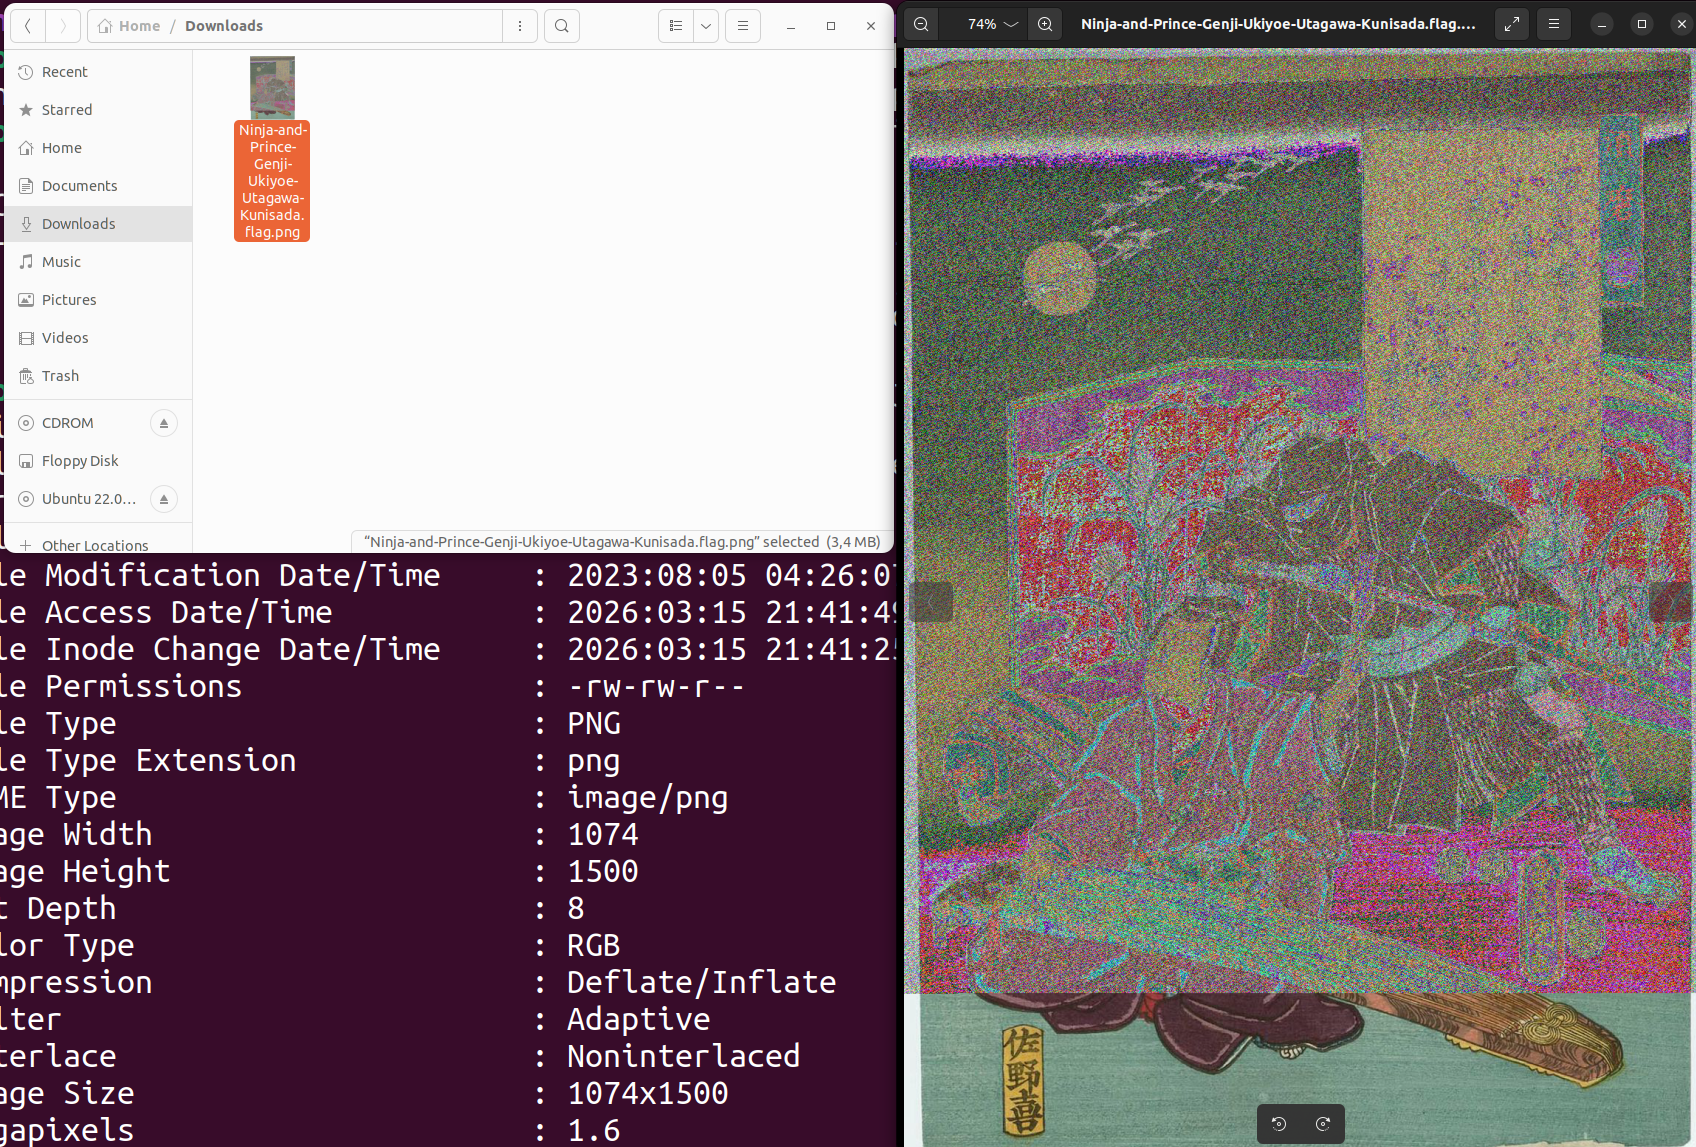This screenshot has width=1696, height=1147.
Task: Open the image viewer main menu
Action: tap(1554, 24)
